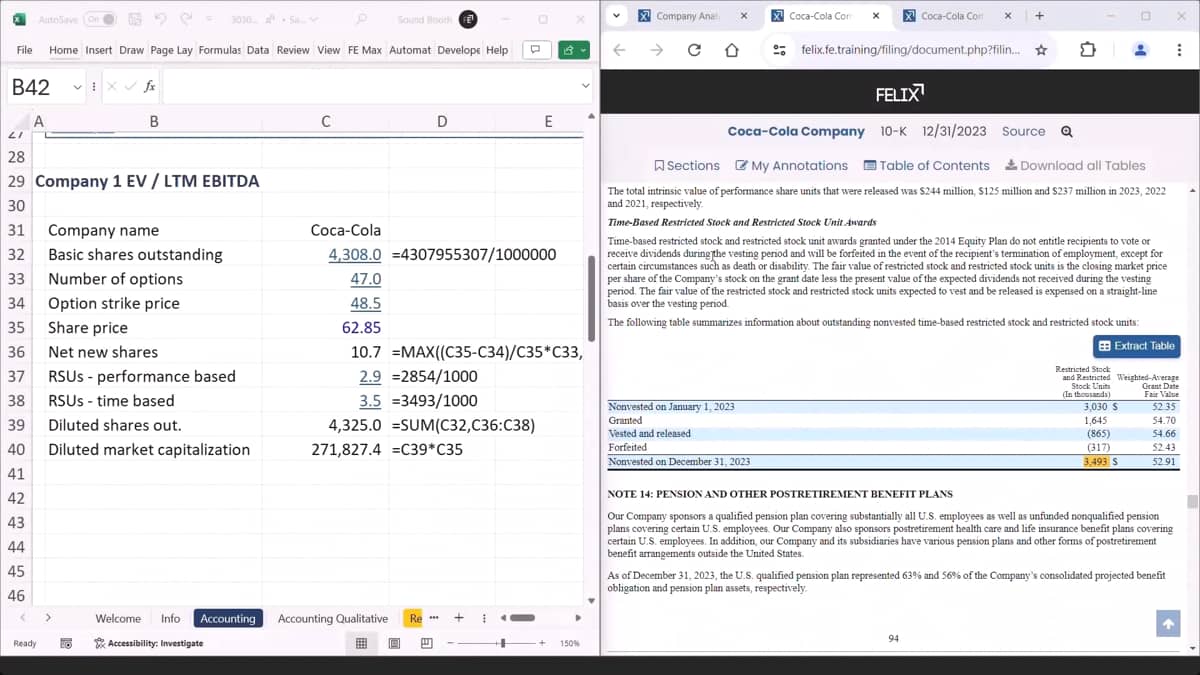Screen dimensions: 1200x675
Task: Switch to Normal view icon
Action: [361, 644]
